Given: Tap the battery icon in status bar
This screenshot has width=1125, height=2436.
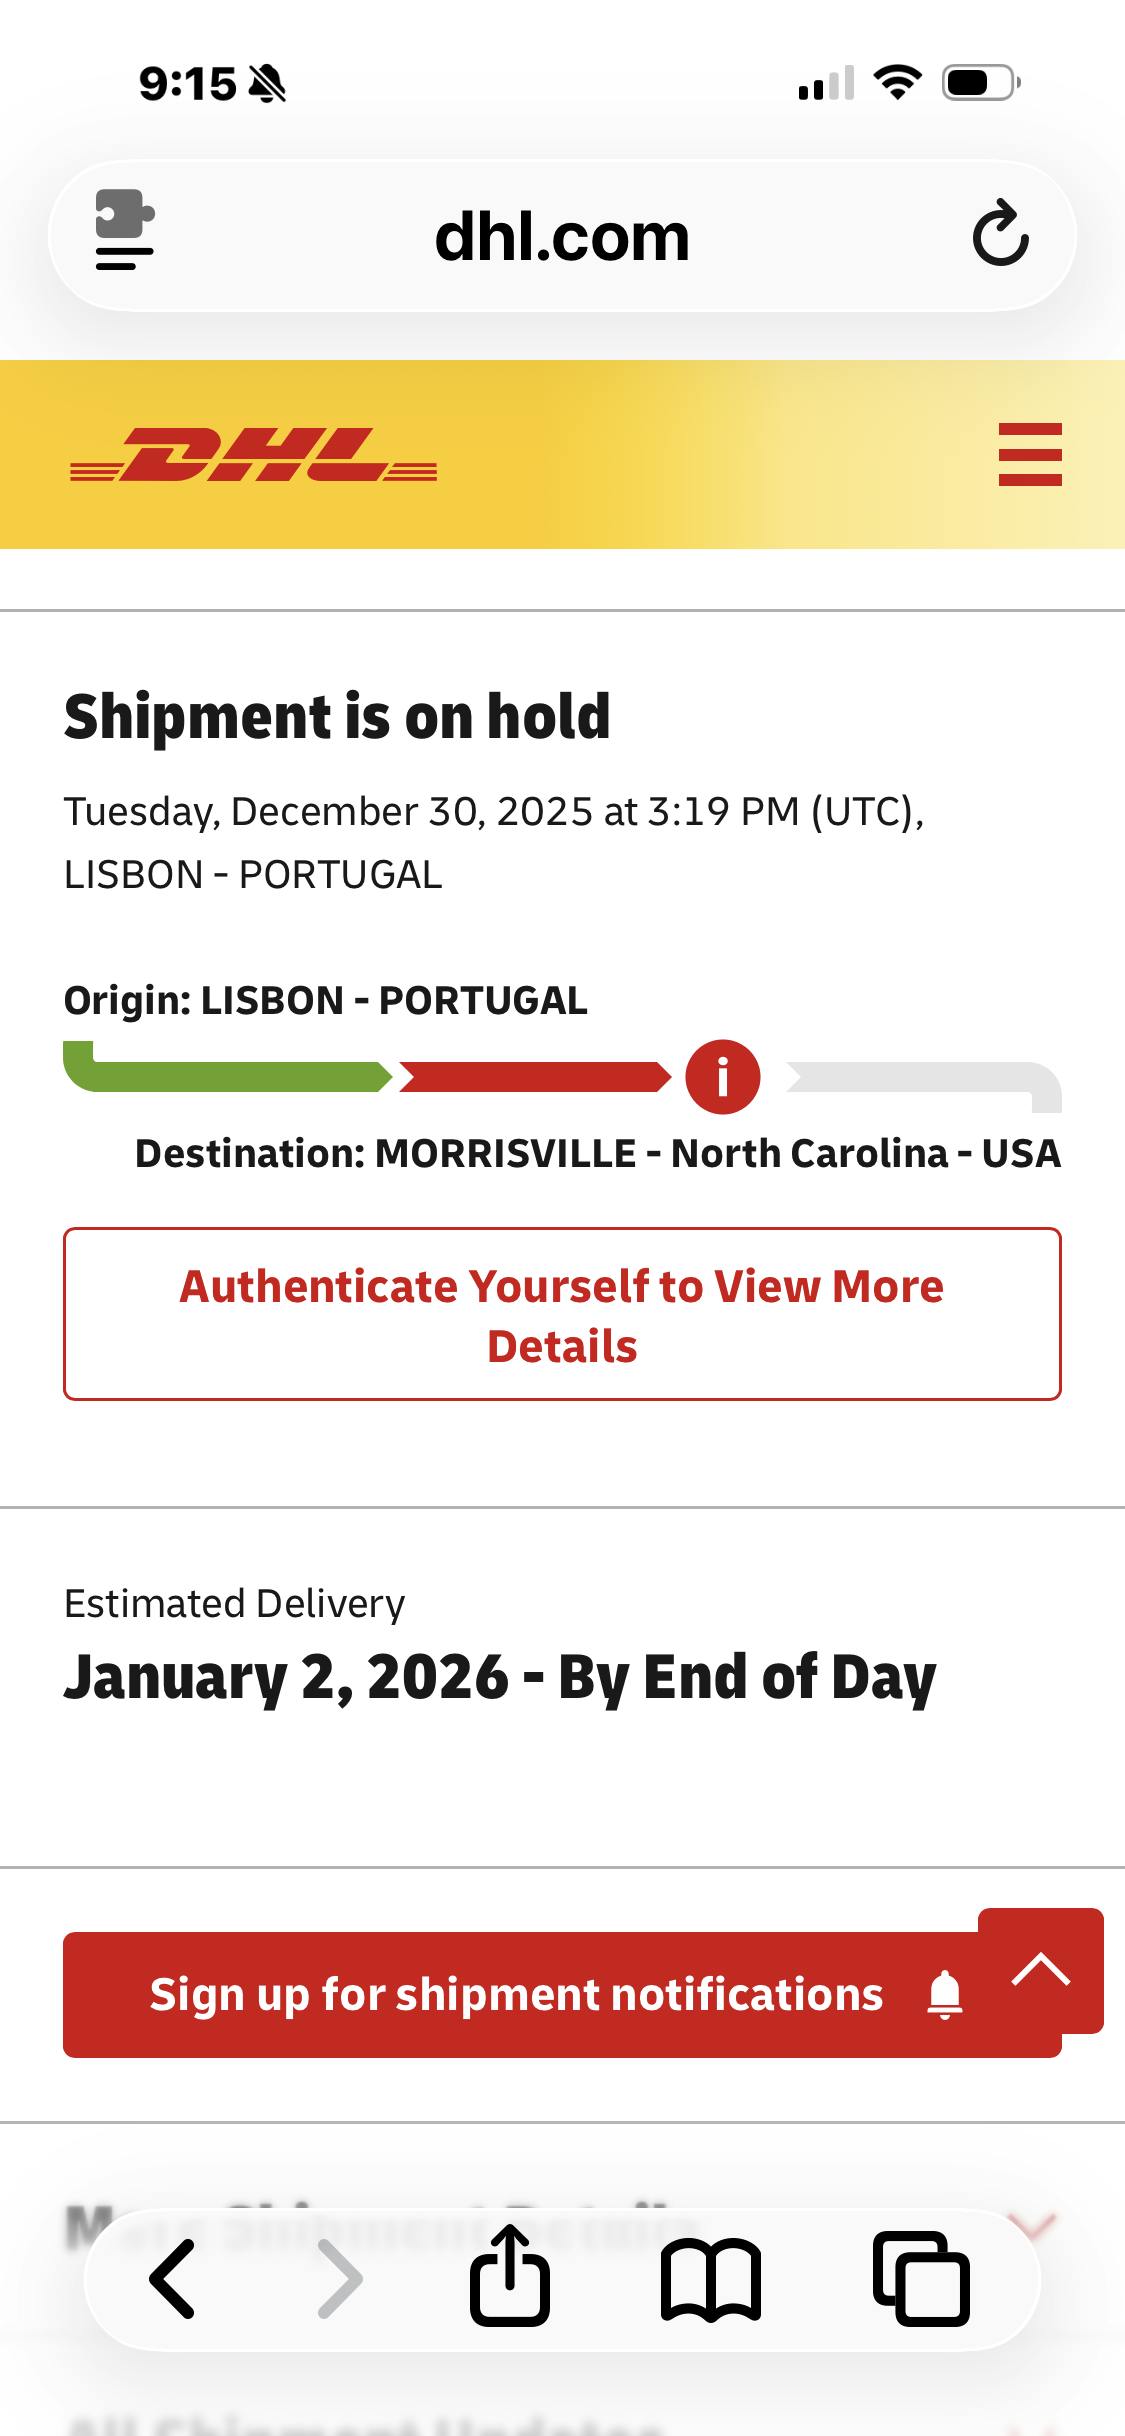Looking at the screenshot, I should pos(980,82).
